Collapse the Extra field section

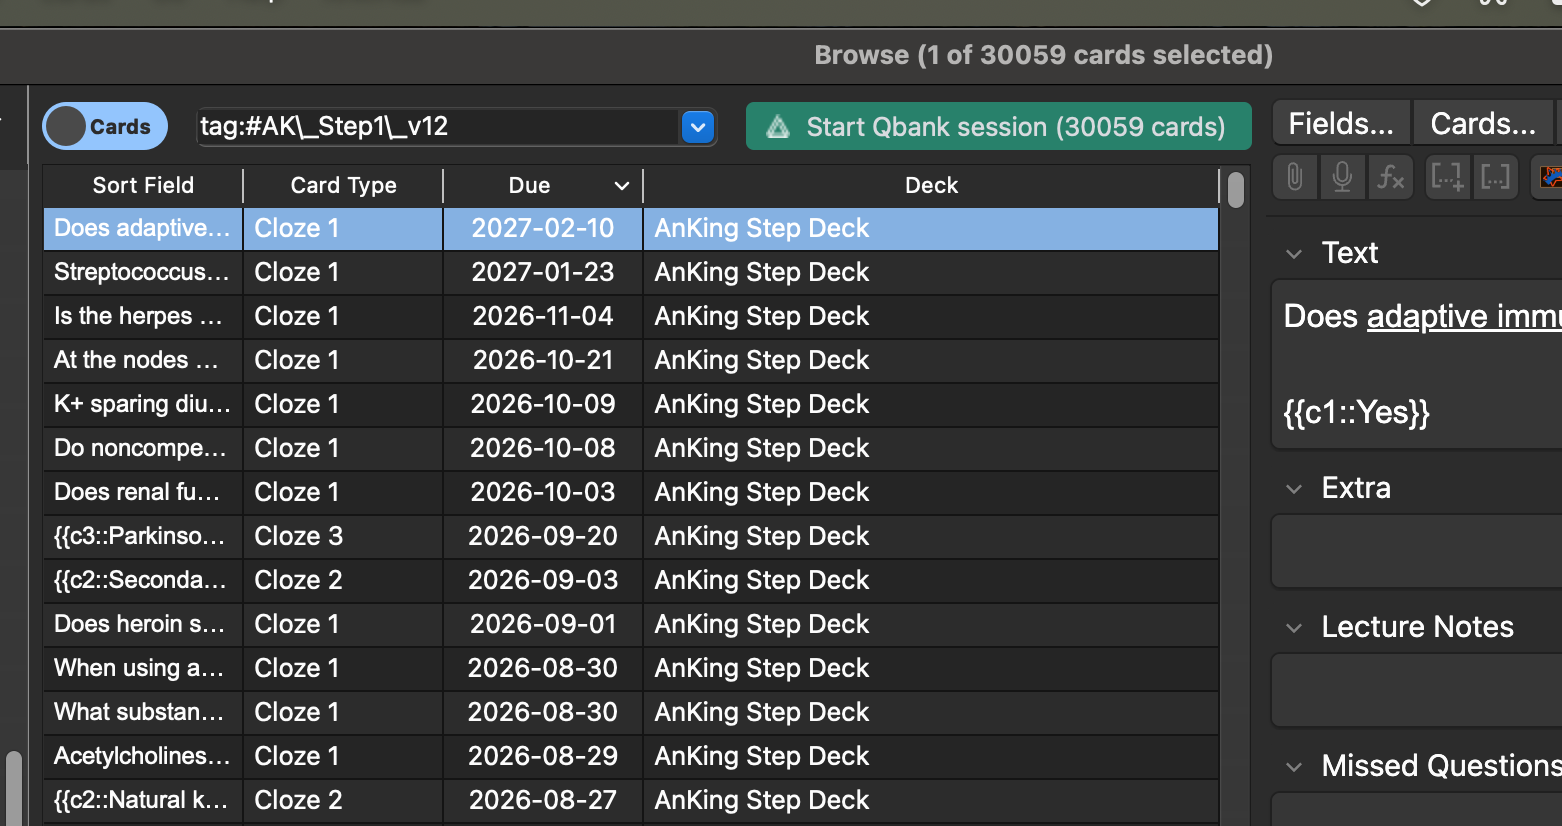[1294, 489]
